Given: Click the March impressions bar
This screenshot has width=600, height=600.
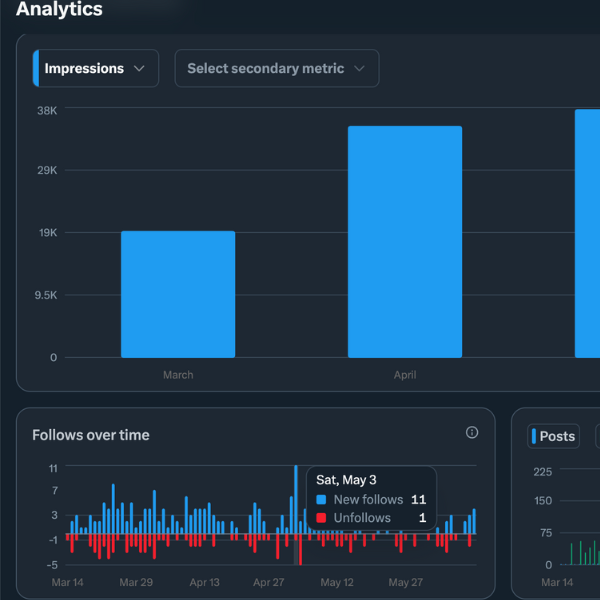Looking at the screenshot, I should tap(178, 294).
